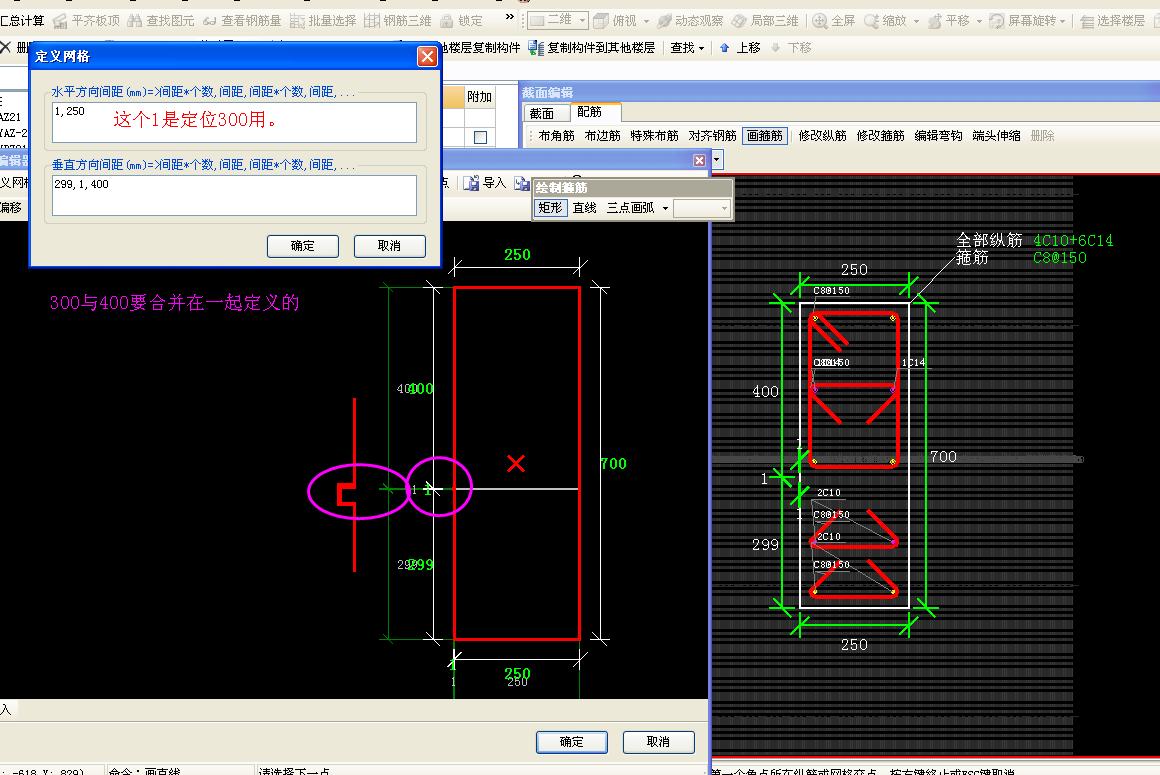
Task: Click green stirrup label C8@150
Action: [1059, 258]
